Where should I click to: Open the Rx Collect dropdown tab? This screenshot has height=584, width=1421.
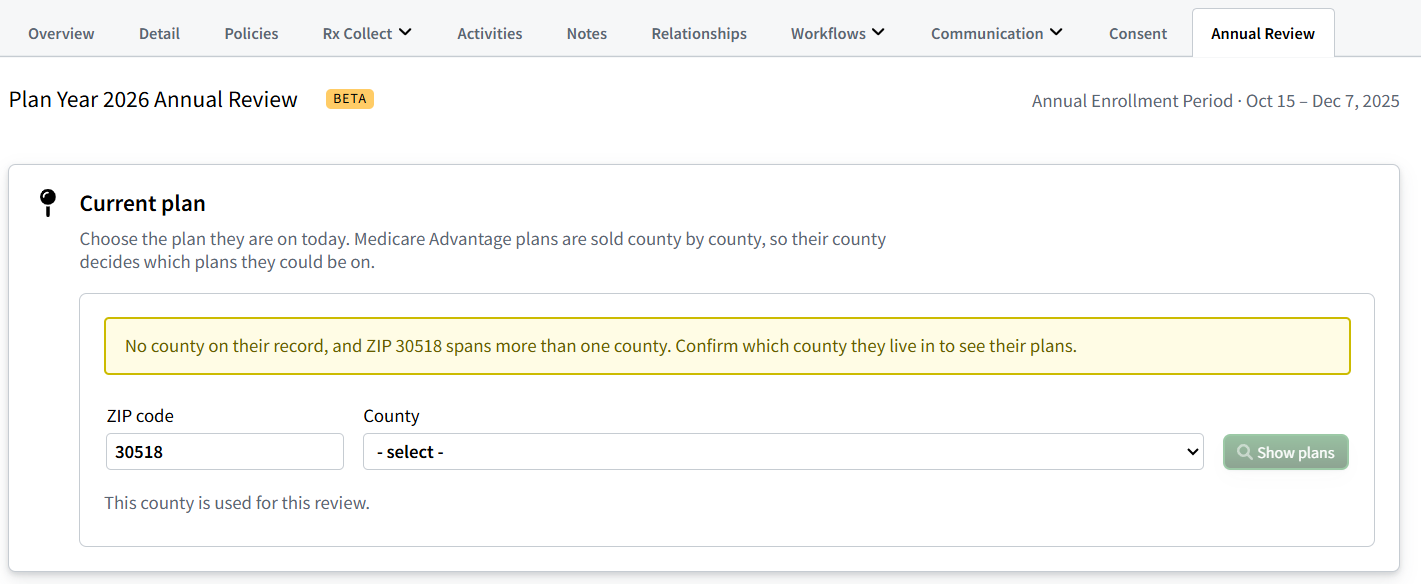[367, 33]
